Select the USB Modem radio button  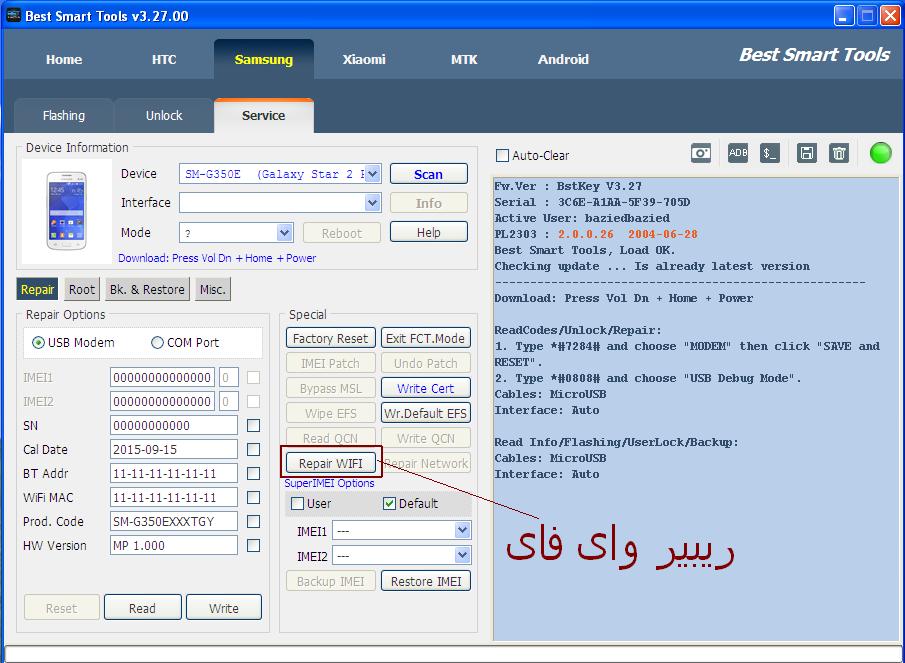[38, 343]
